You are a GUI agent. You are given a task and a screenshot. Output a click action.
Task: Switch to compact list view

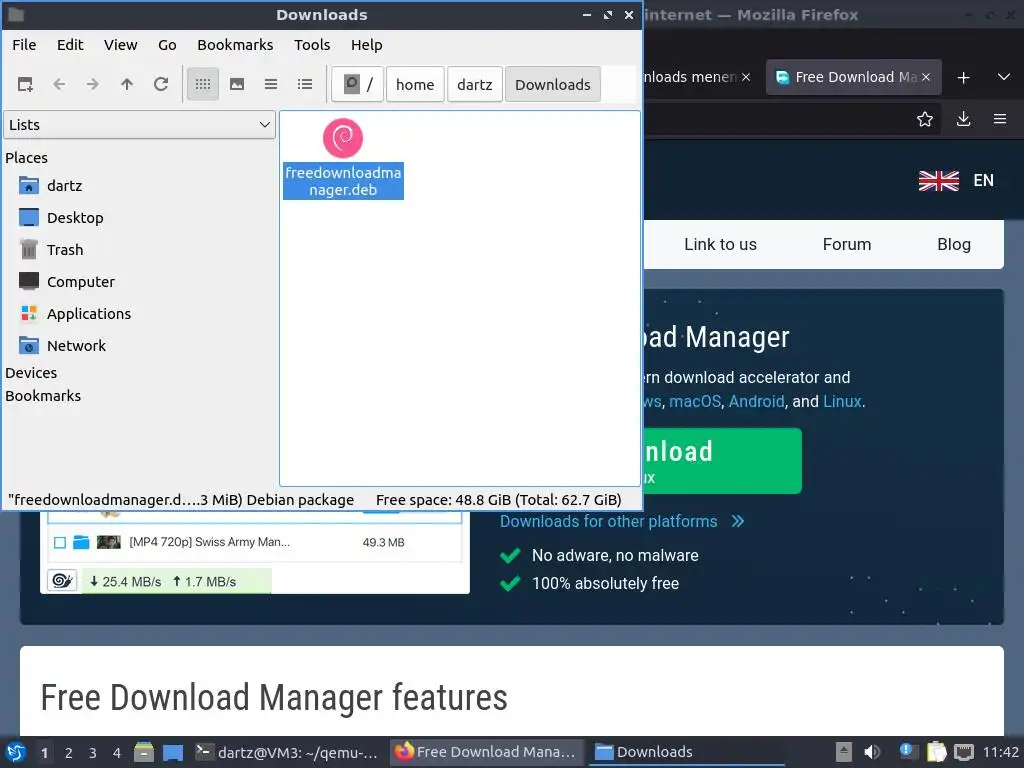point(271,84)
